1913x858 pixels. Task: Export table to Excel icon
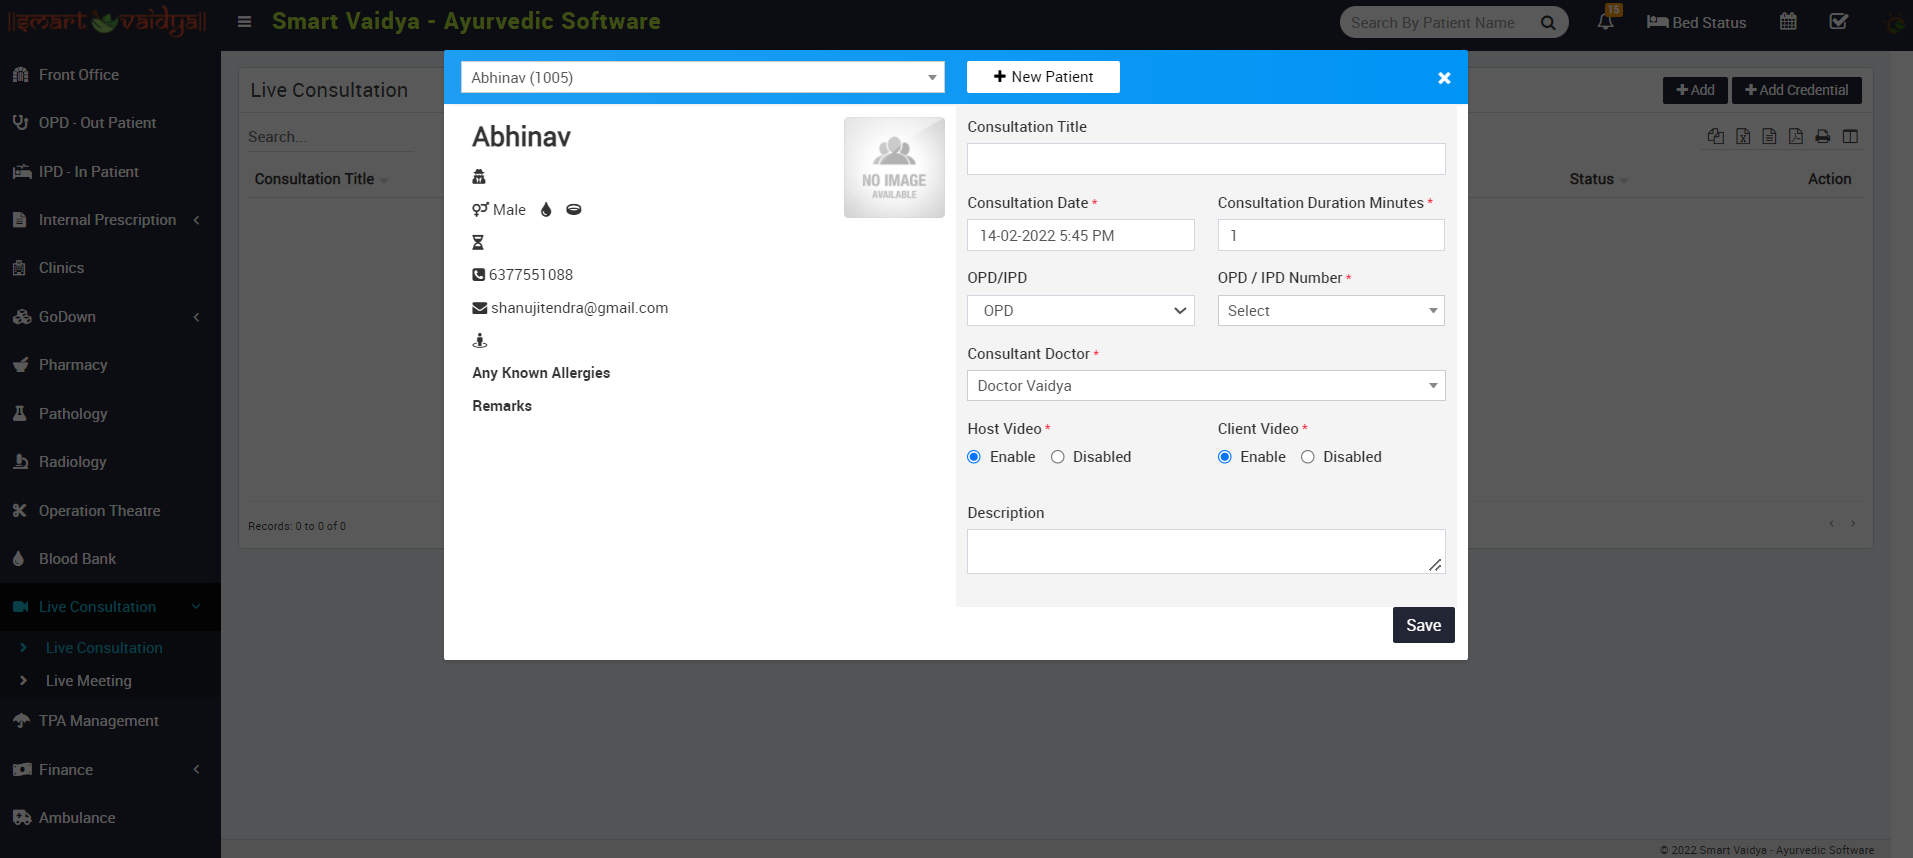pyautogui.click(x=1743, y=137)
